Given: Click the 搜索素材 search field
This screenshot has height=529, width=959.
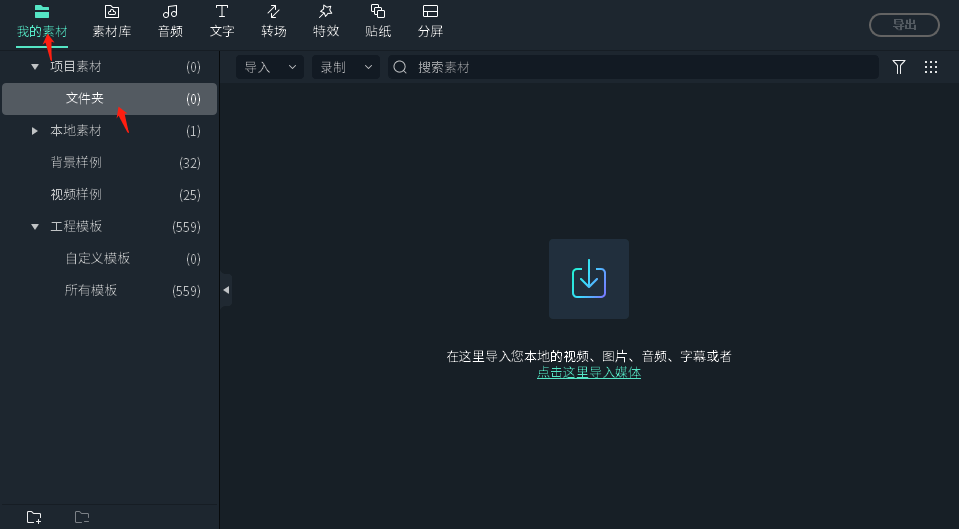Looking at the screenshot, I should 640,67.
